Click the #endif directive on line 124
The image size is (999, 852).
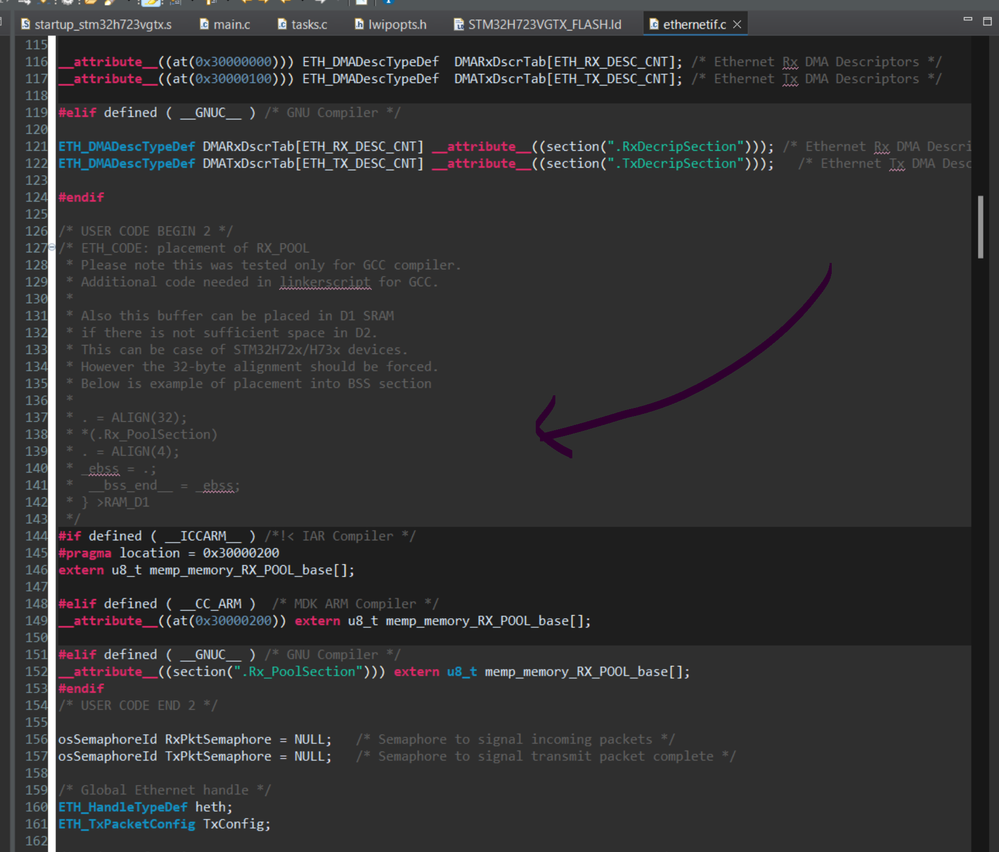coord(81,197)
